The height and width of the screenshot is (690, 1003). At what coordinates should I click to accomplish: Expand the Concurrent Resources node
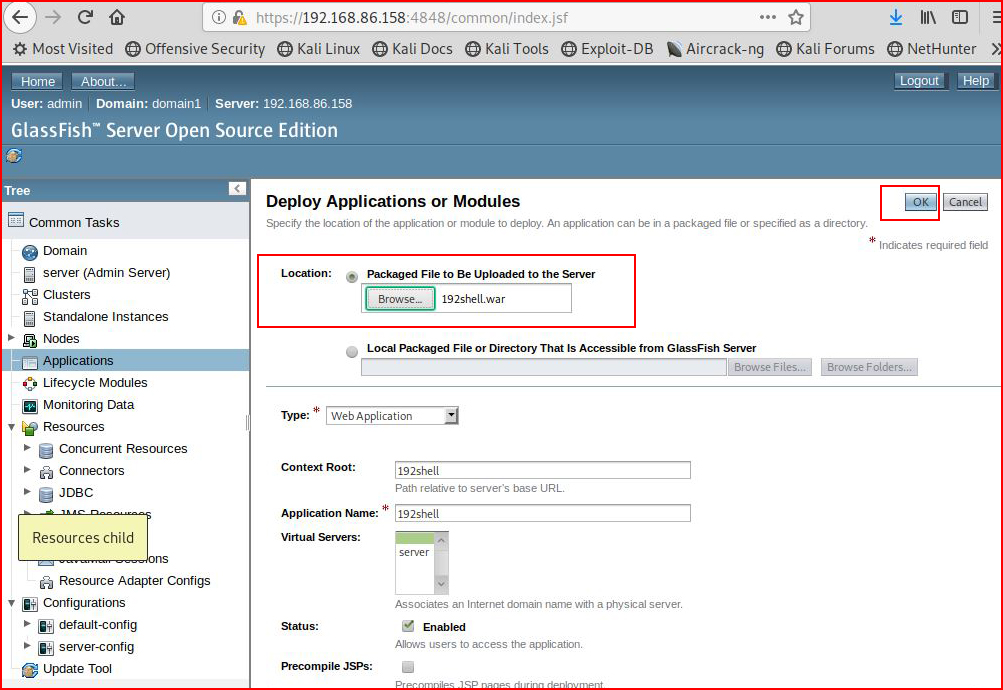(x=27, y=448)
